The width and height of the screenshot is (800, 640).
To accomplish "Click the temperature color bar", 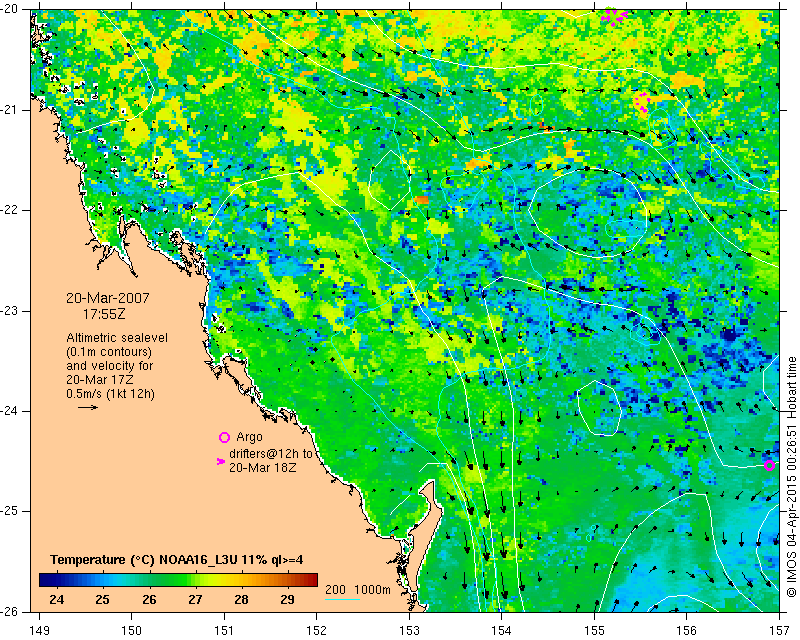I will (179, 580).
